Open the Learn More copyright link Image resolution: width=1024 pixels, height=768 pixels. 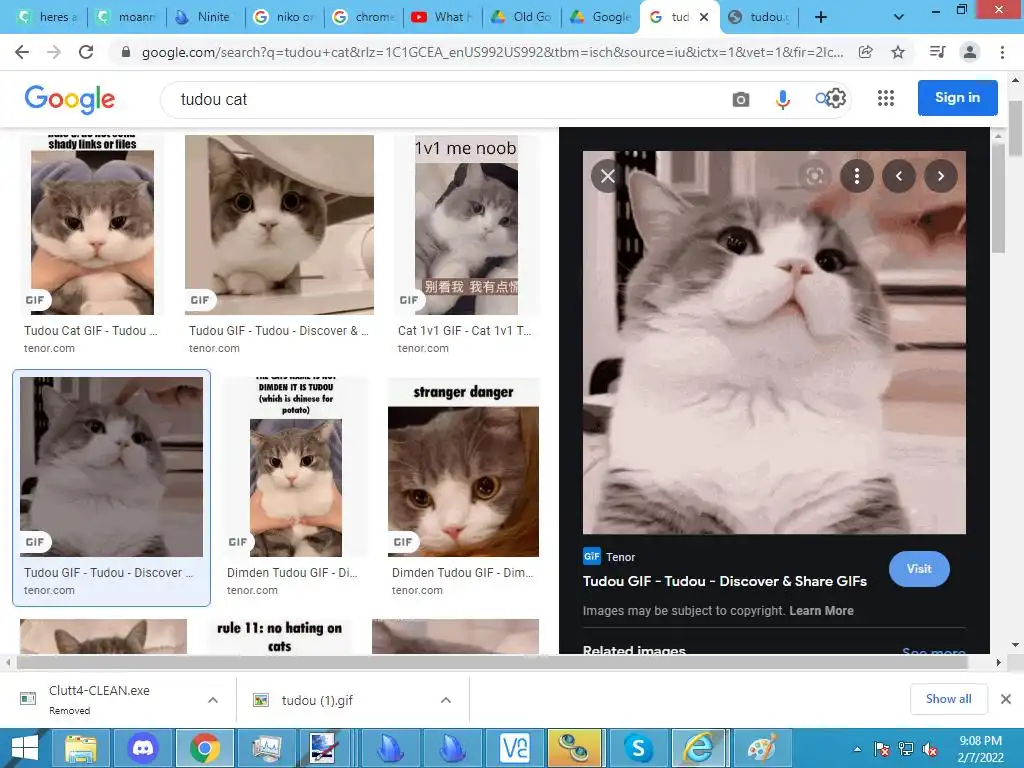pos(821,611)
